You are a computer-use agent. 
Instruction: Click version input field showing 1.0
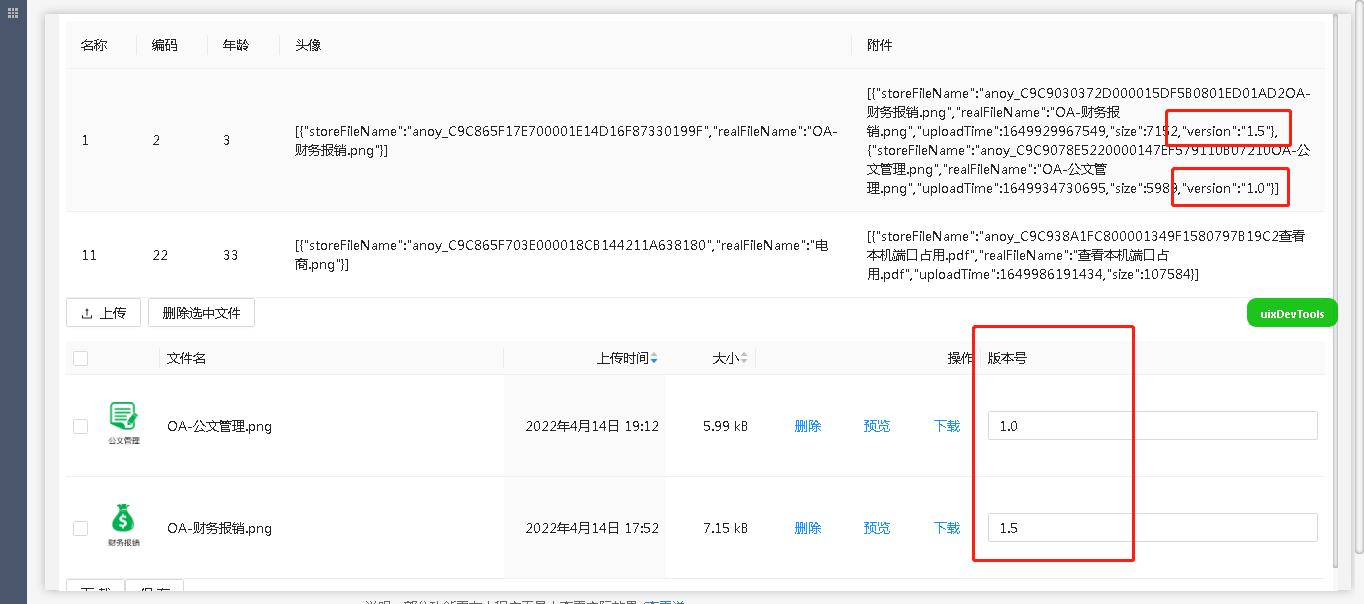click(1152, 426)
